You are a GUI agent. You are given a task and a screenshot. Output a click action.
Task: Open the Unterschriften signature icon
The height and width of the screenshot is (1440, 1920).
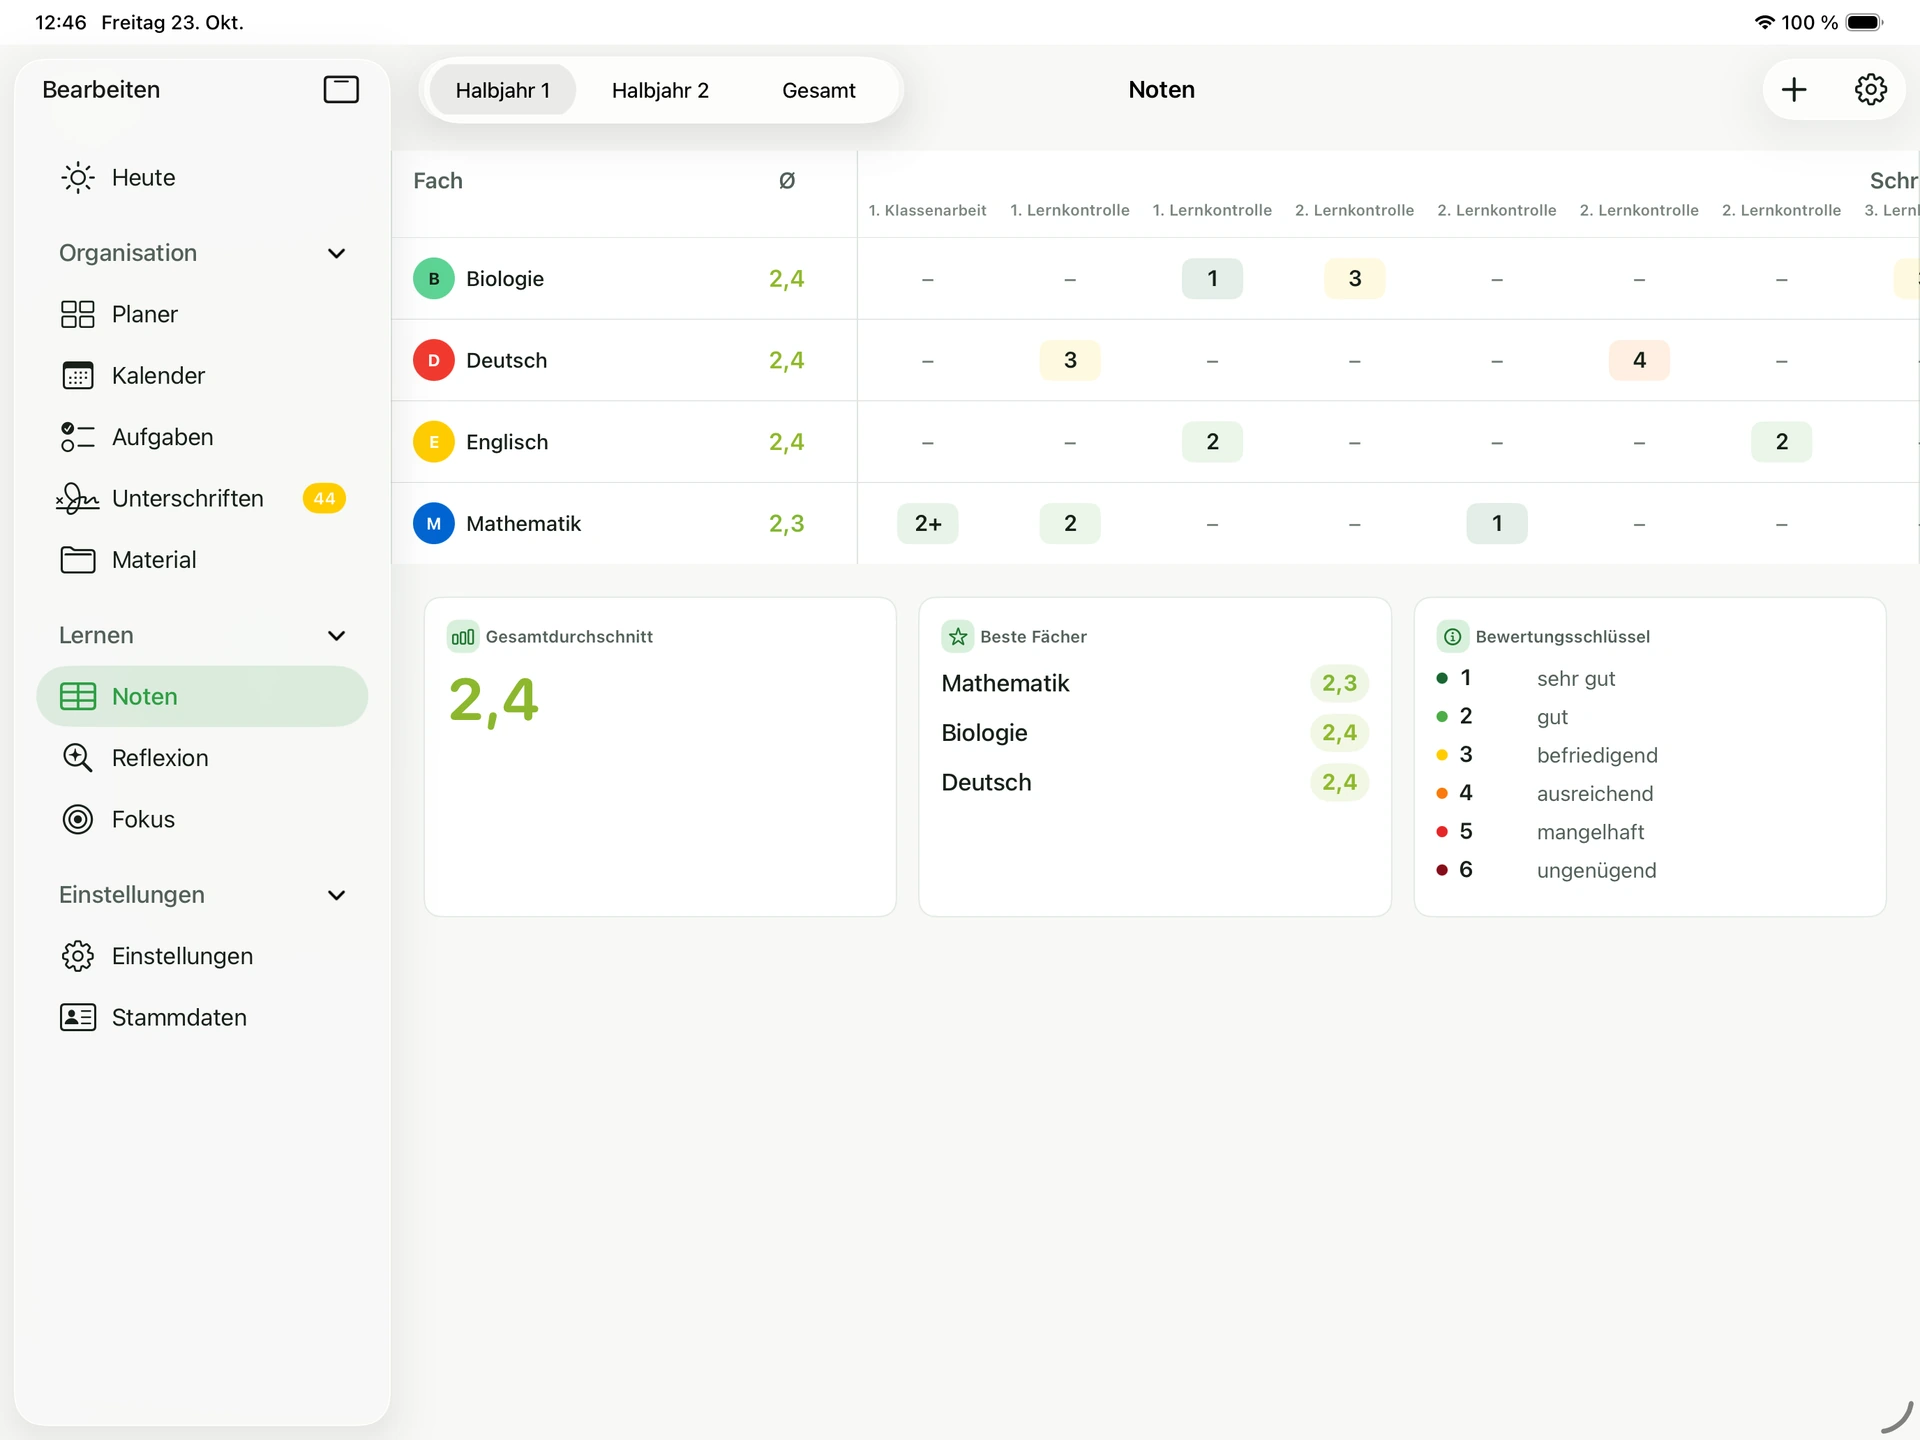[x=78, y=498]
